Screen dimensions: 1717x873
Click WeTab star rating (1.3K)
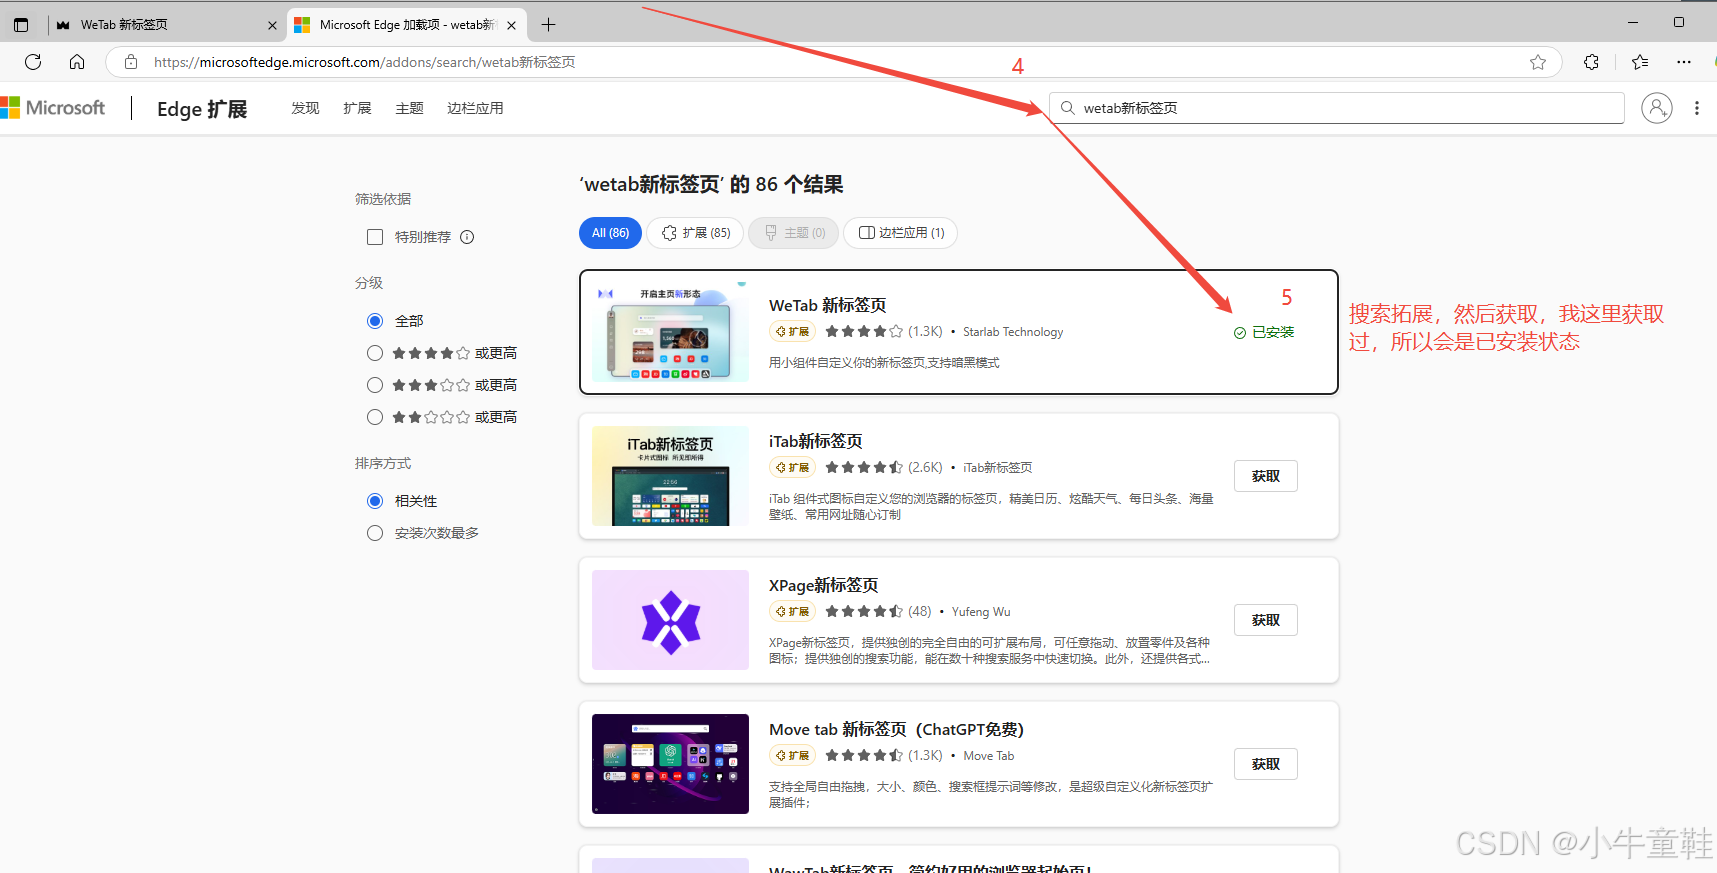(x=884, y=331)
